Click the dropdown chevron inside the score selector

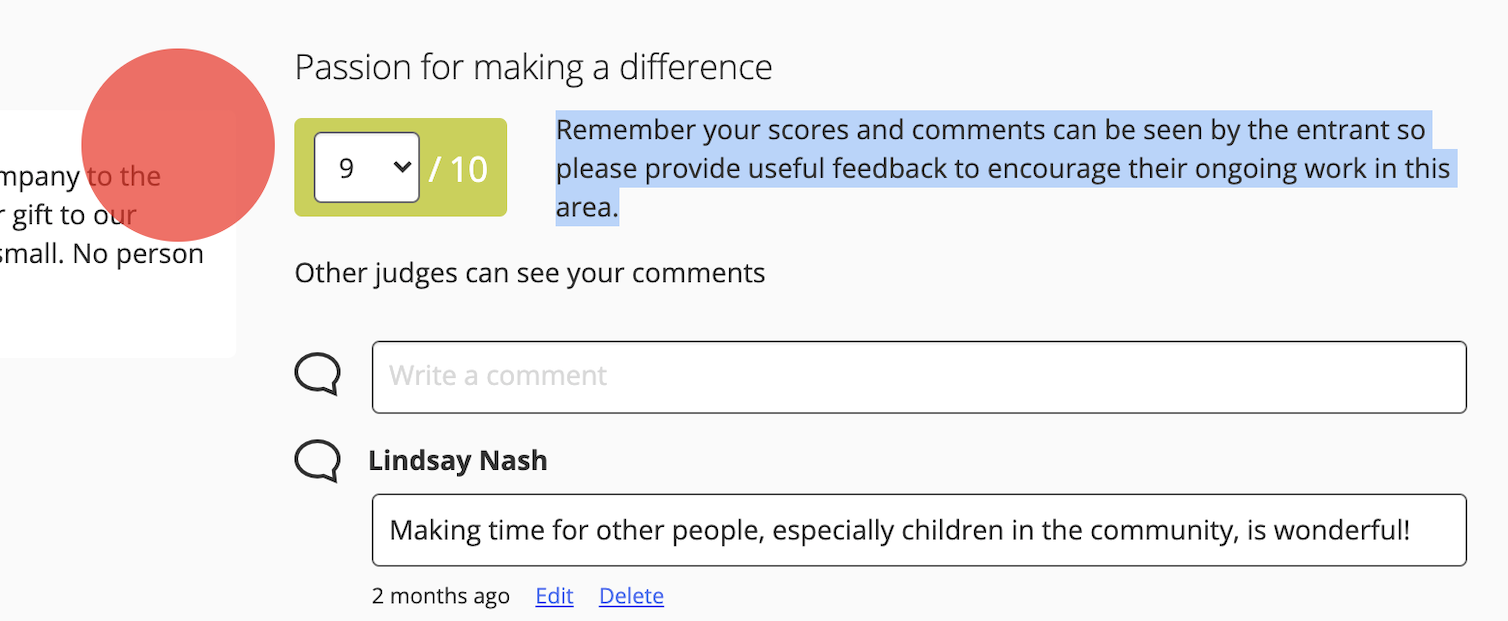point(400,167)
